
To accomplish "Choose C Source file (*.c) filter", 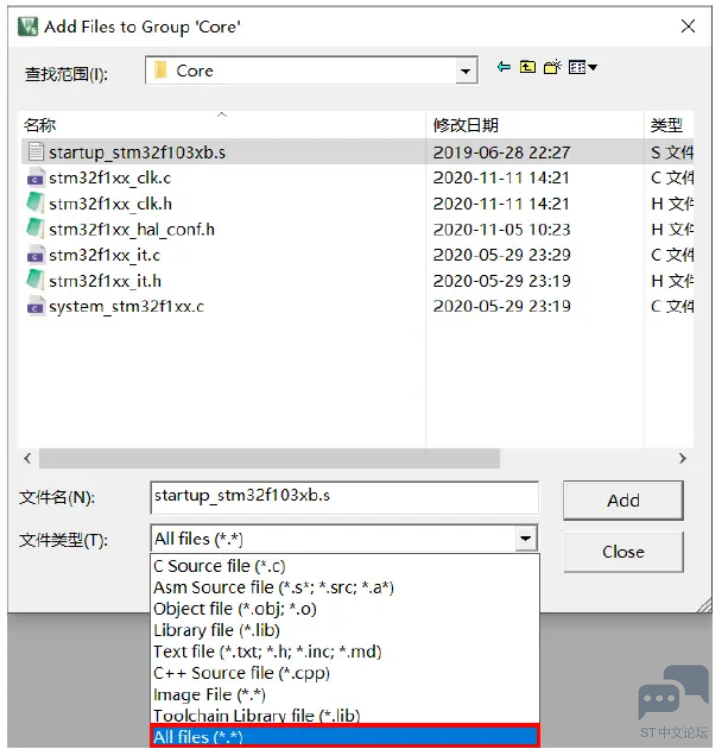I will (345, 566).
